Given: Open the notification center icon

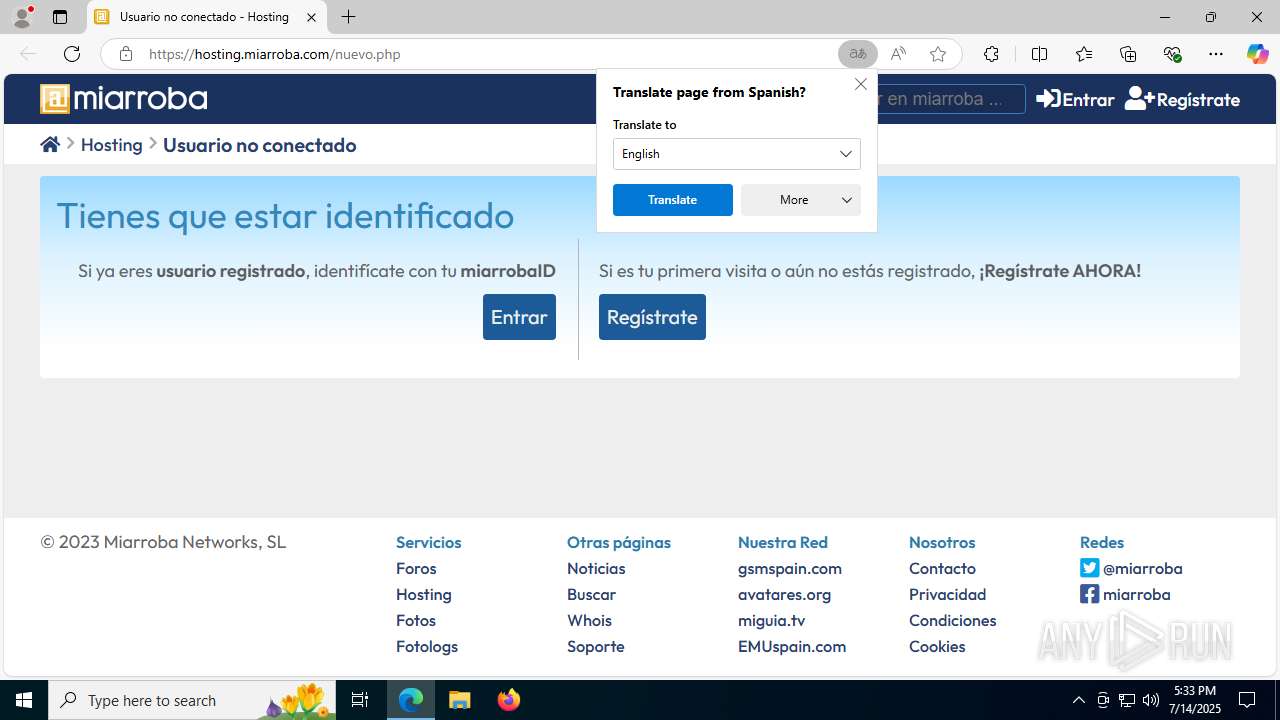Looking at the screenshot, I should [1247, 700].
